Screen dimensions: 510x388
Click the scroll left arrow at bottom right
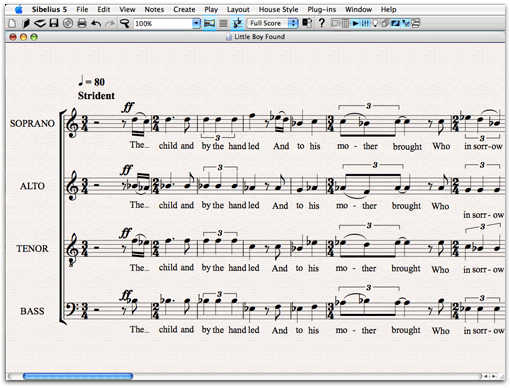click(x=486, y=376)
